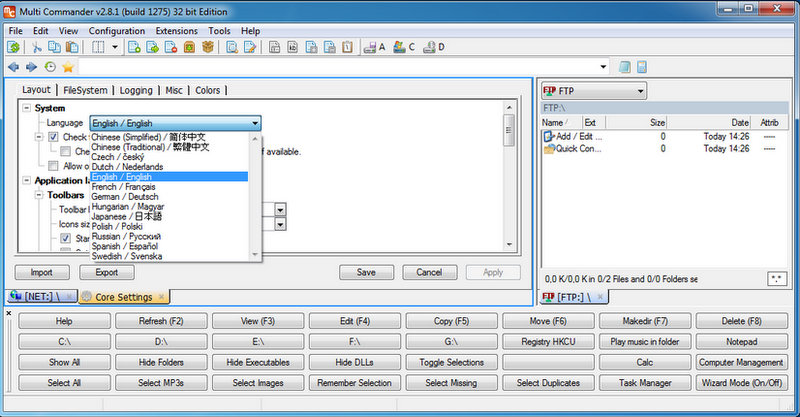Open the Configuration menu
Image resolution: width=800 pixels, height=417 pixels.
click(x=117, y=31)
